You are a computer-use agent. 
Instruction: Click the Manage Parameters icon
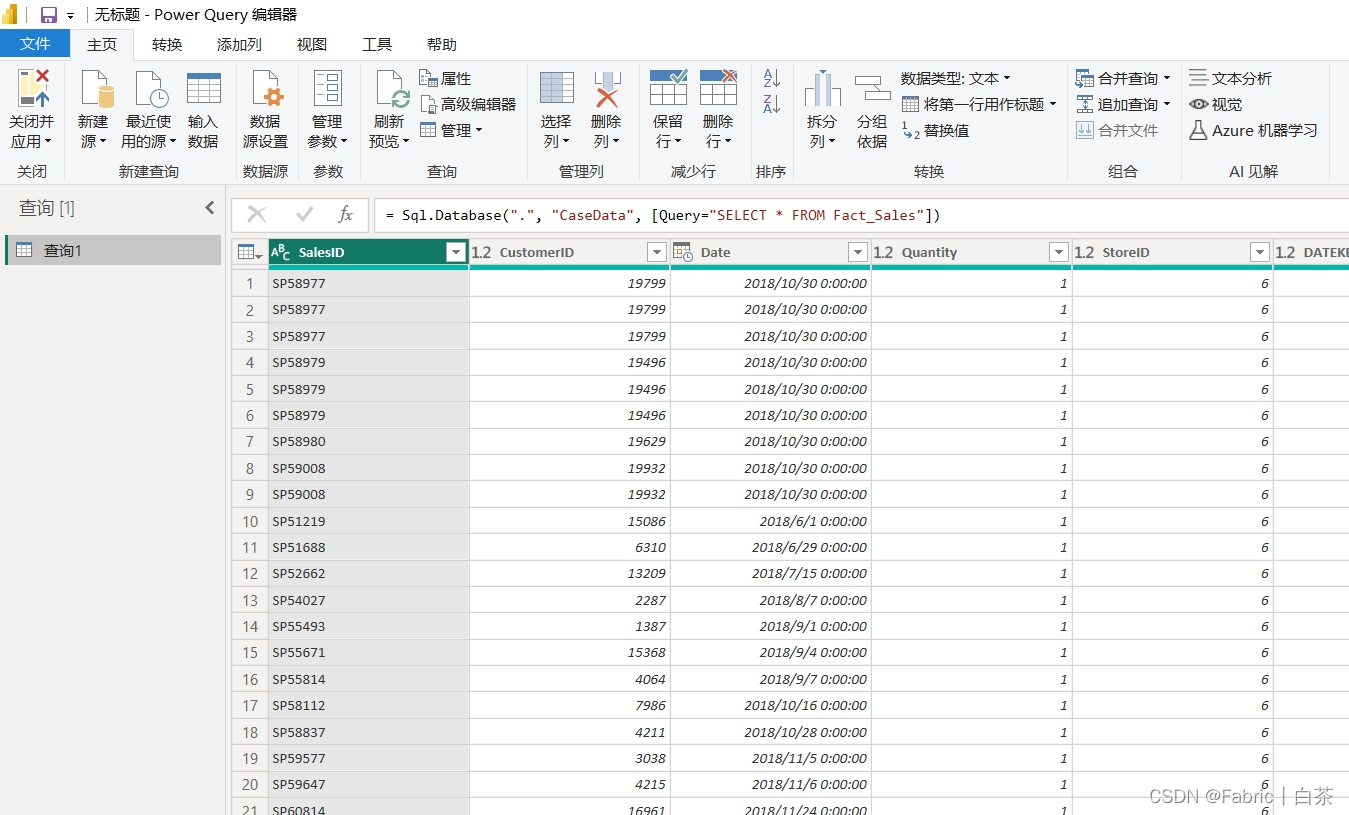(327, 88)
